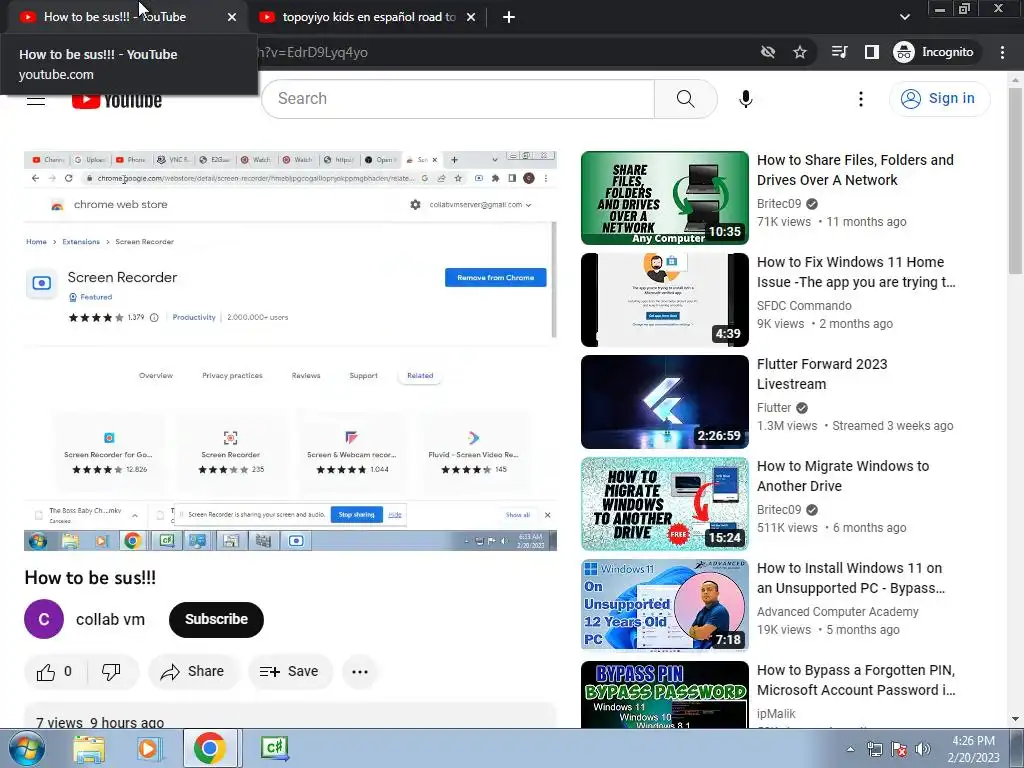Viewport: 1024px width, 768px height.
Task: Click the YouTube Search input field
Action: click(458, 99)
